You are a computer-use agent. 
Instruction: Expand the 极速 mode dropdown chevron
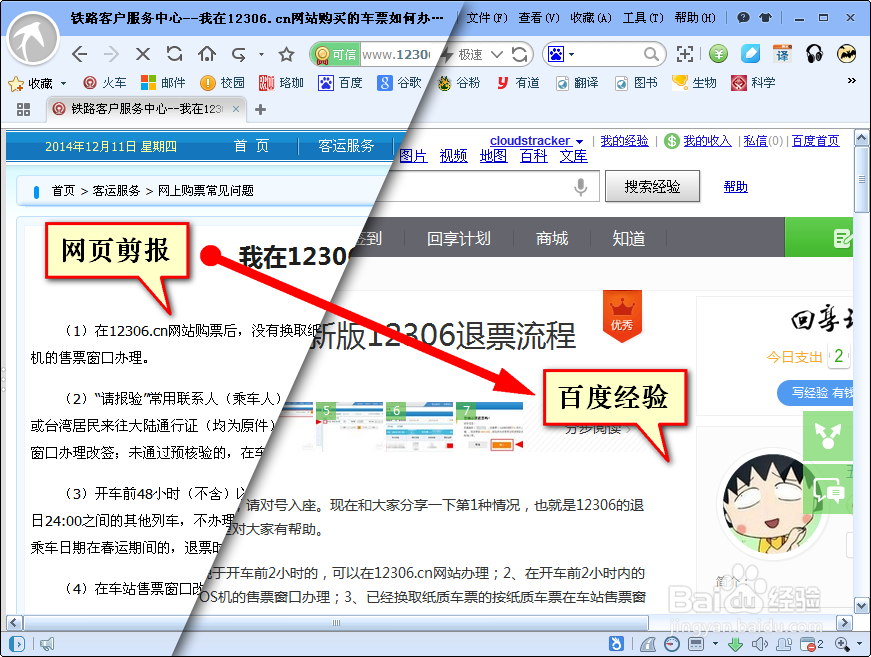pos(497,54)
